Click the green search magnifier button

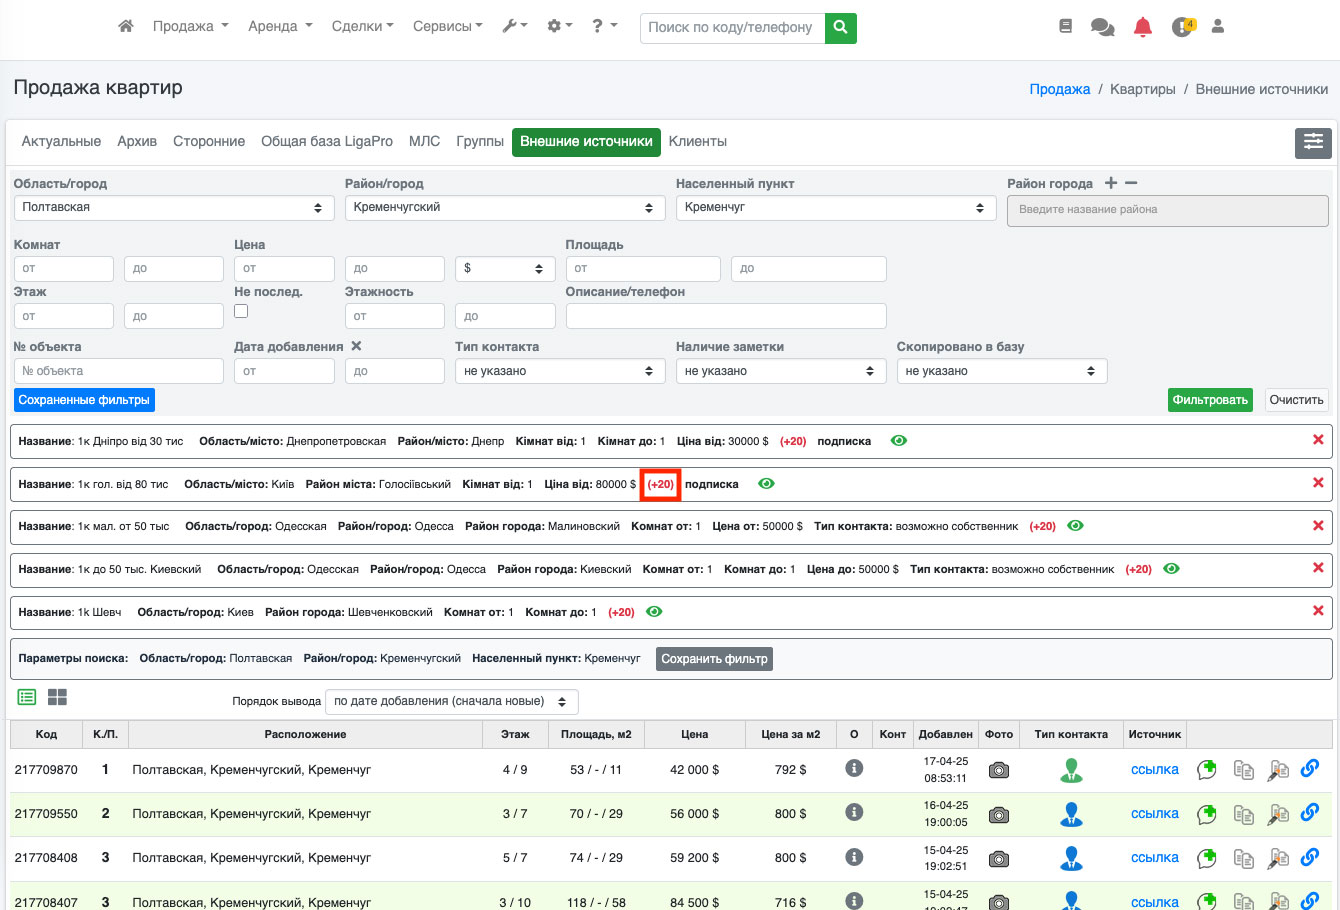[x=840, y=27]
